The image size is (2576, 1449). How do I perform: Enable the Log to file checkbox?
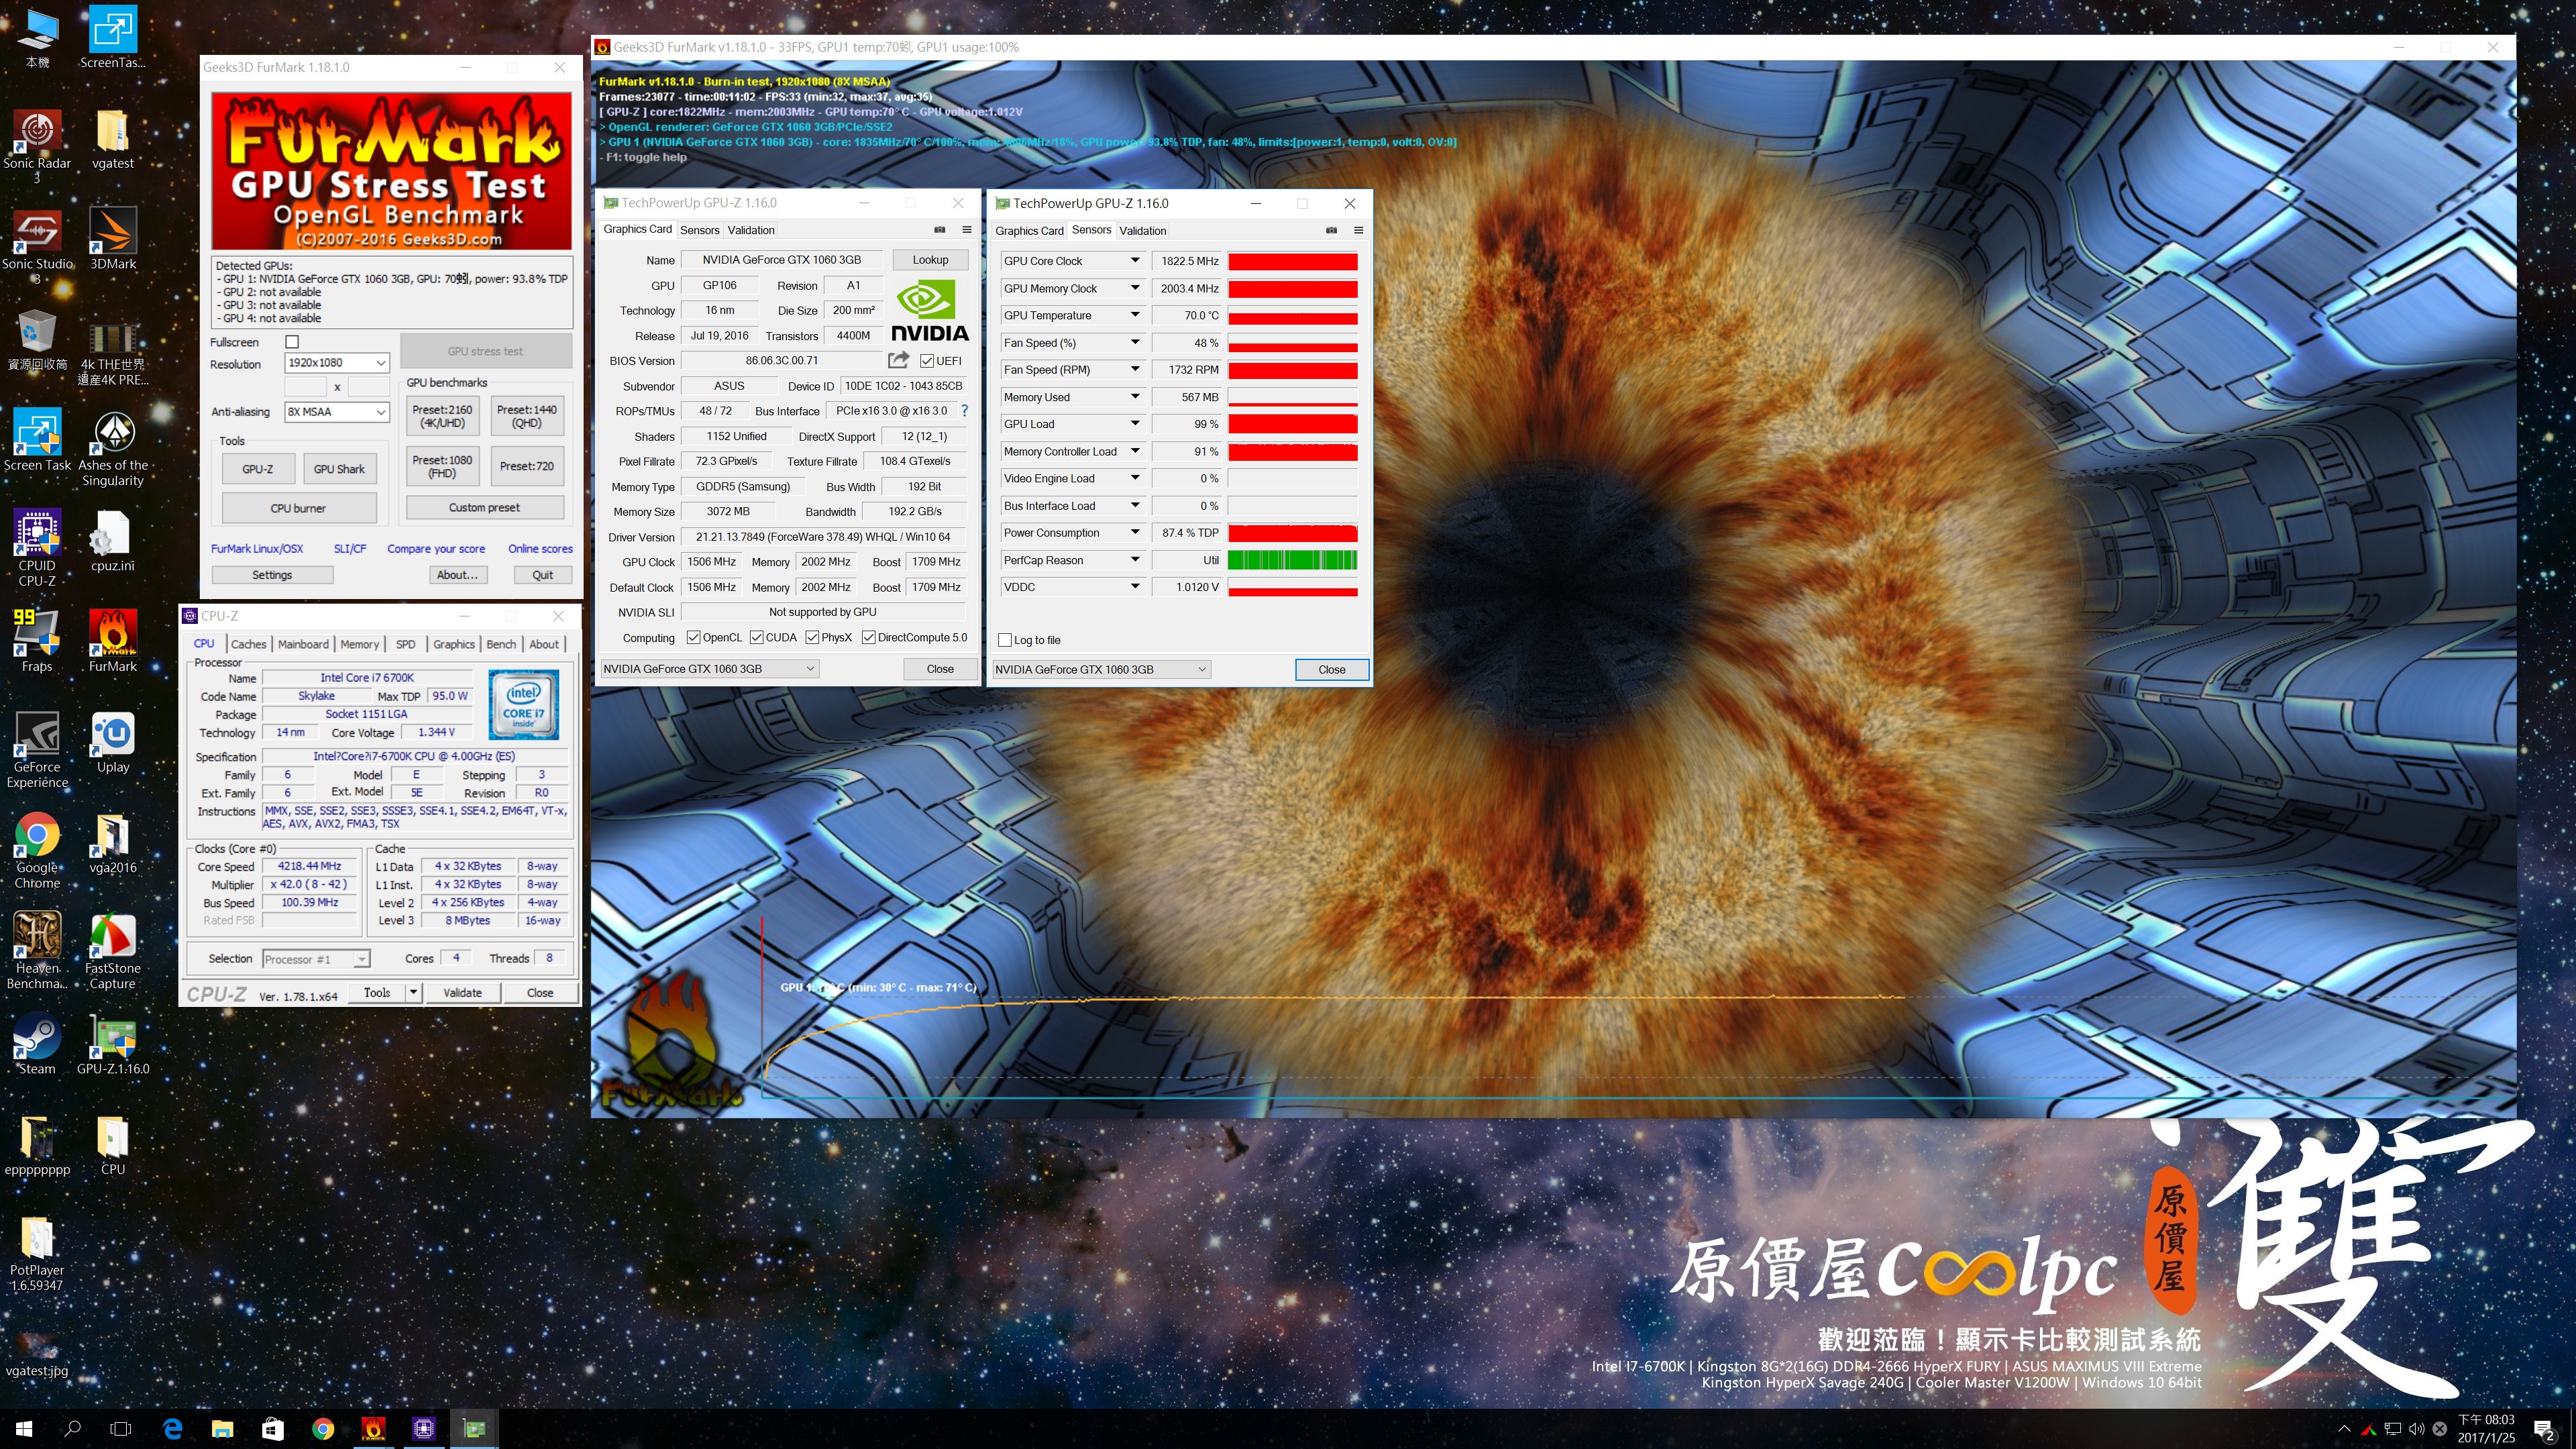(1005, 640)
